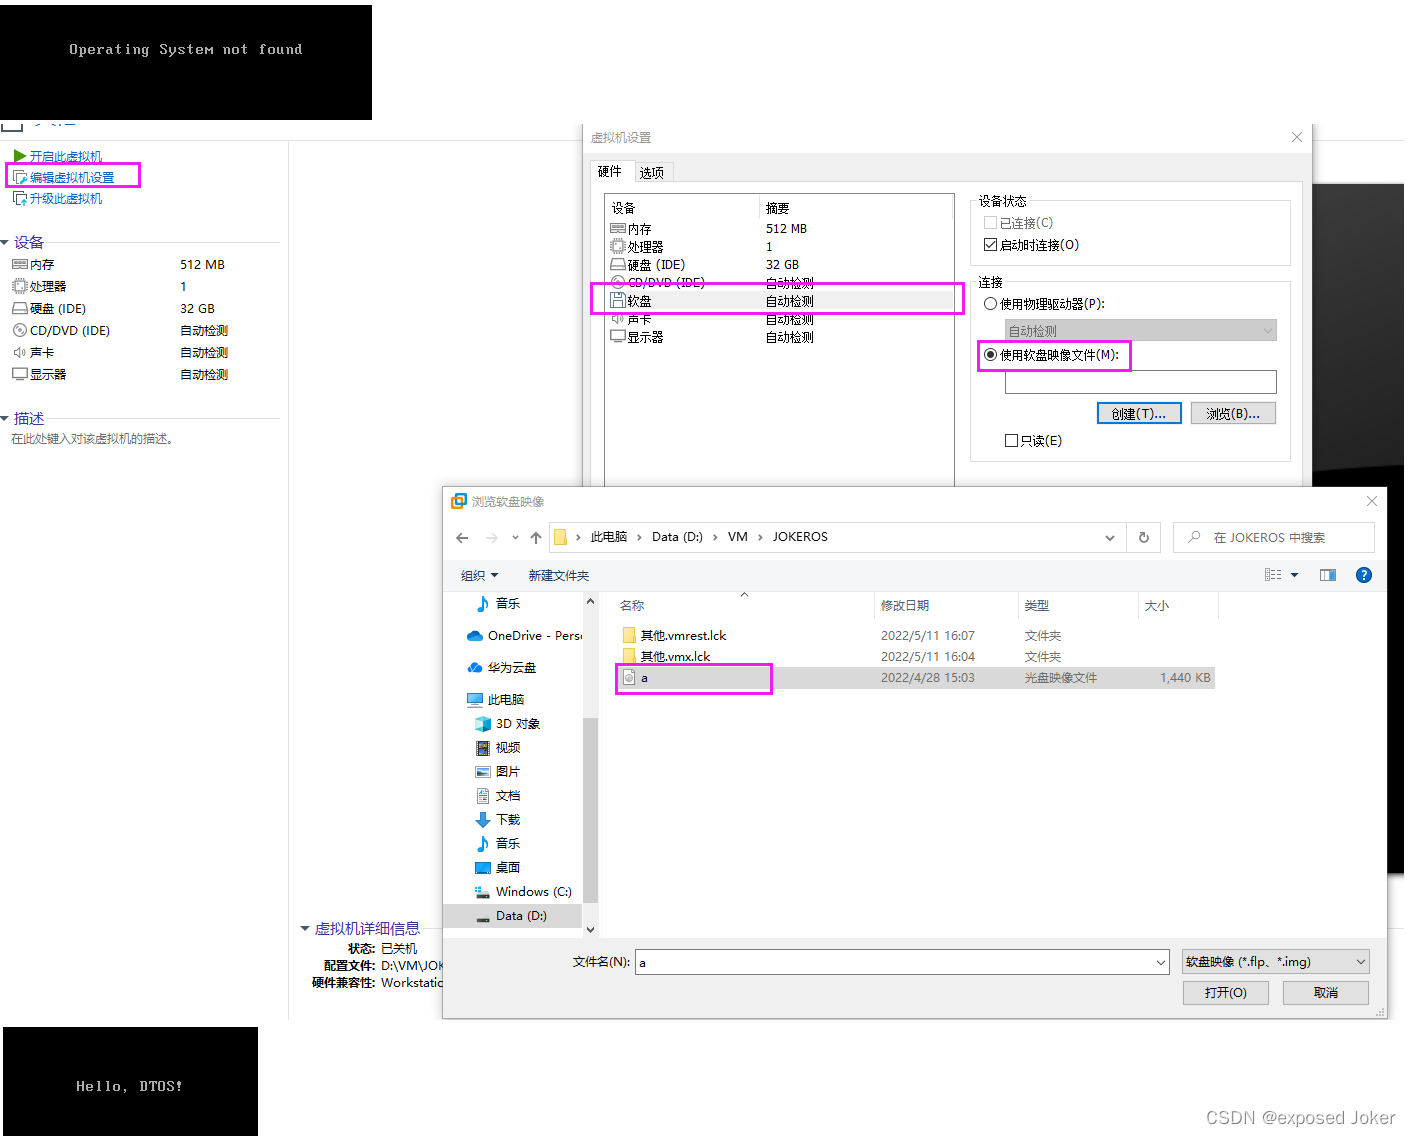Open 3D 对象 in navigation pane
1411x1137 pixels.
[x=517, y=724]
